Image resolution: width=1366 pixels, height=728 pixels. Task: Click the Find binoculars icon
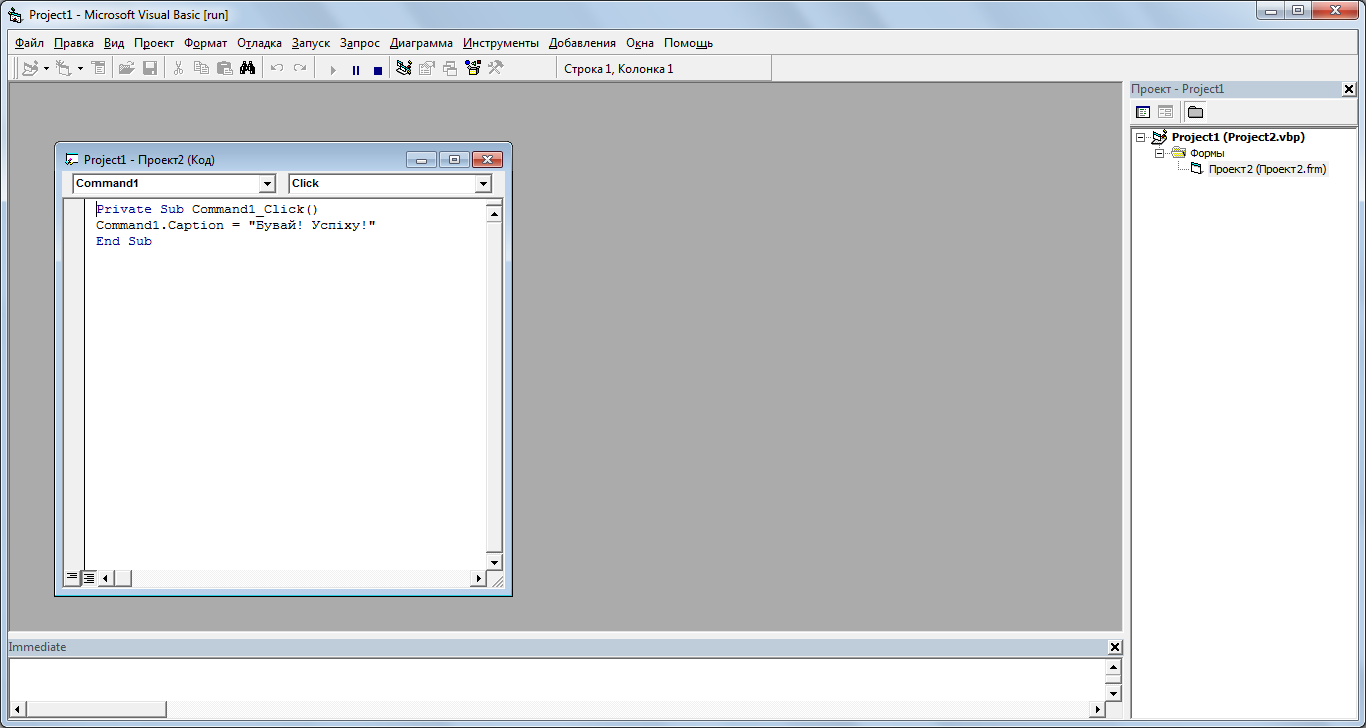point(248,69)
